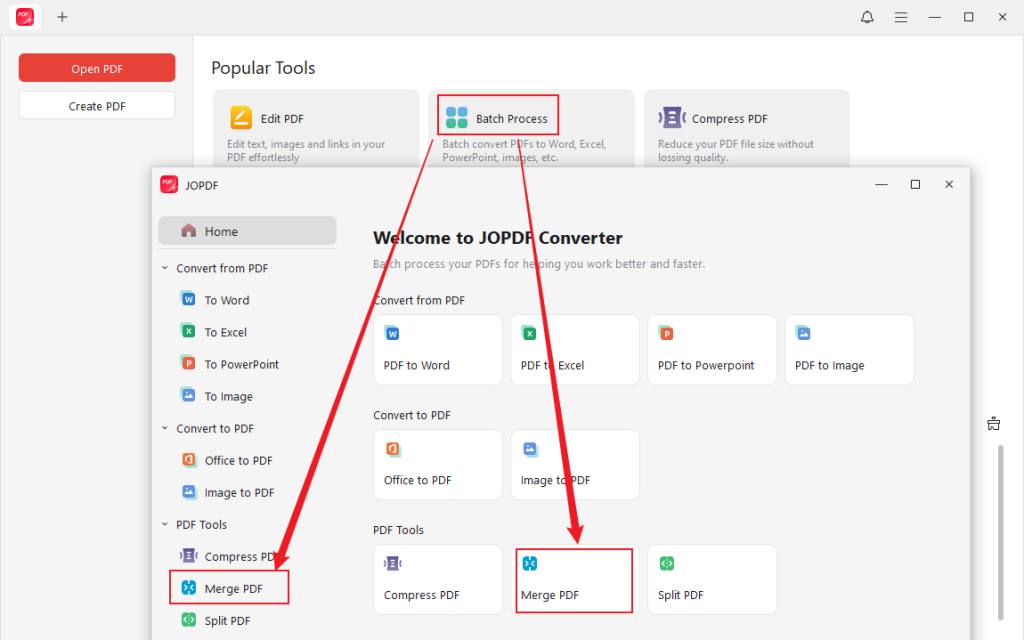Viewport: 1024px width, 640px height.
Task: Click the PDF to Image tool card
Action: (x=848, y=349)
